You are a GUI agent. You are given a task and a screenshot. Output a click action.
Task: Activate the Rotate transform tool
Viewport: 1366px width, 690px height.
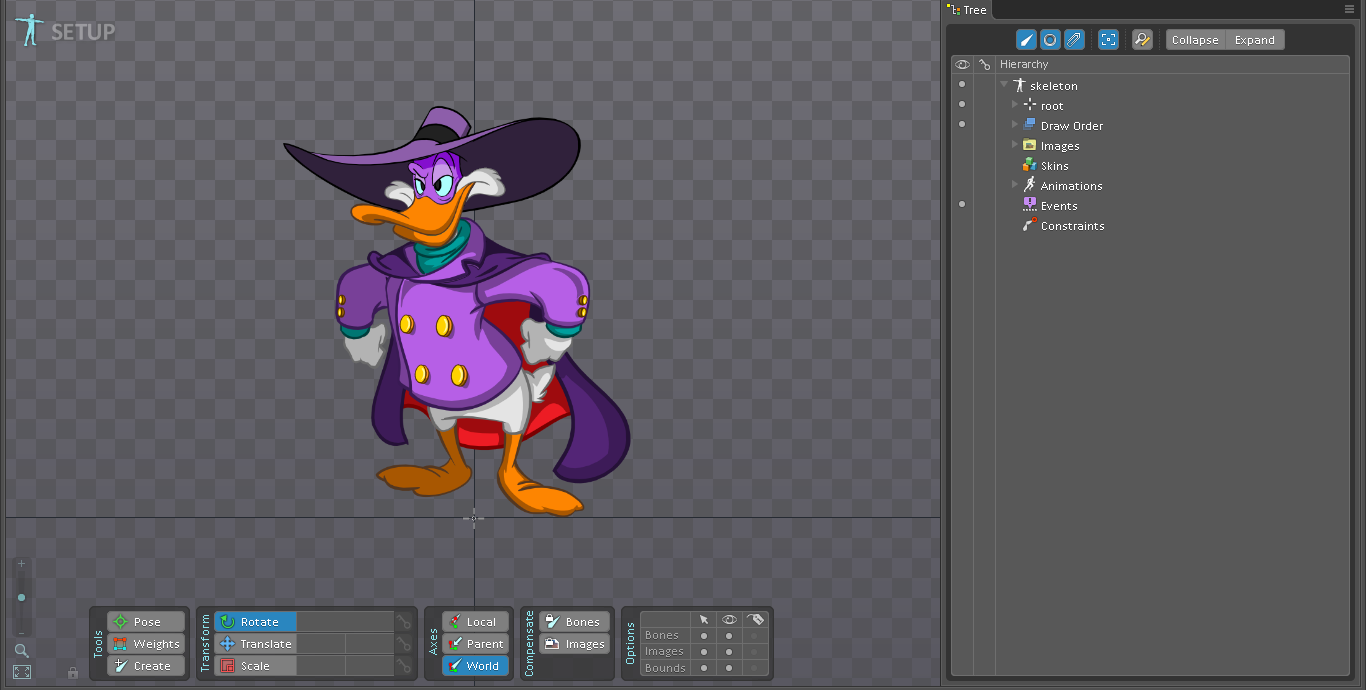pos(255,622)
